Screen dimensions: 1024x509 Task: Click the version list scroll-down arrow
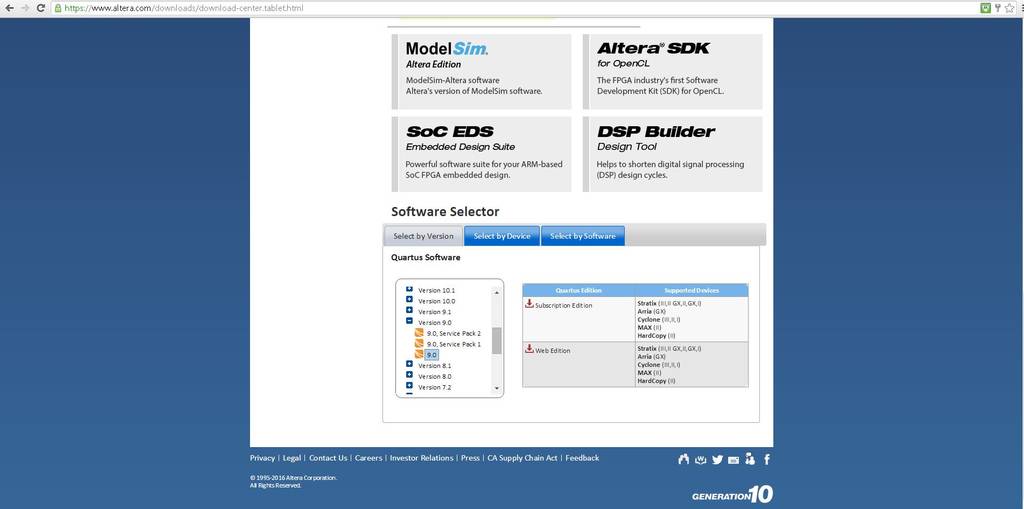tap(496, 388)
